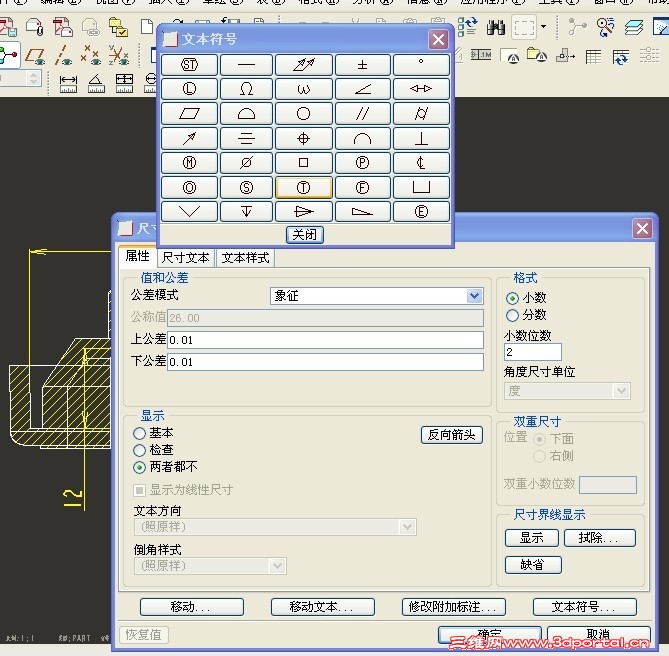
Task: Select 小数 format radio button
Action: (x=512, y=298)
